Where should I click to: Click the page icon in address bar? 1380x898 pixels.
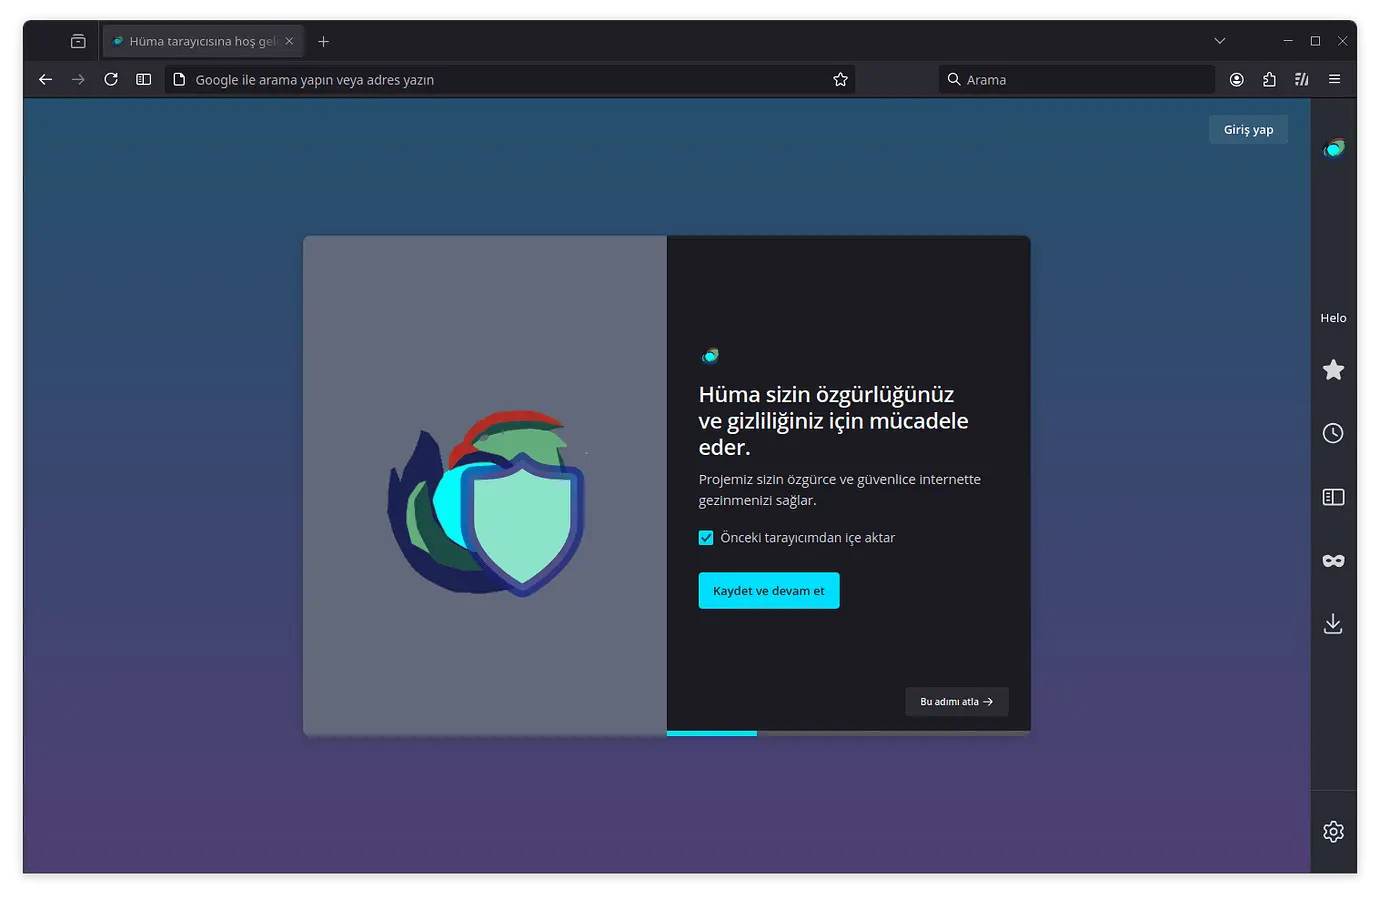pyautogui.click(x=179, y=80)
